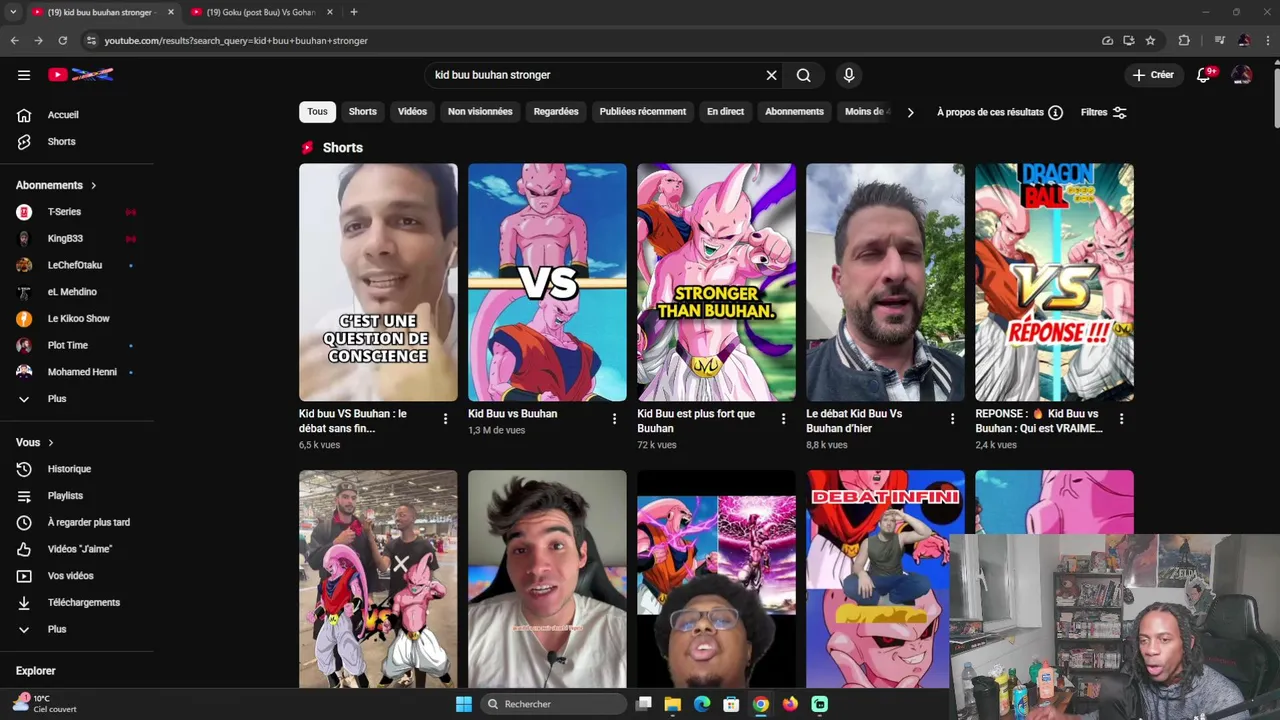Image resolution: width=1280 pixels, height=720 pixels.
Task: Select the Publiées récemment chip
Action: coord(643,112)
